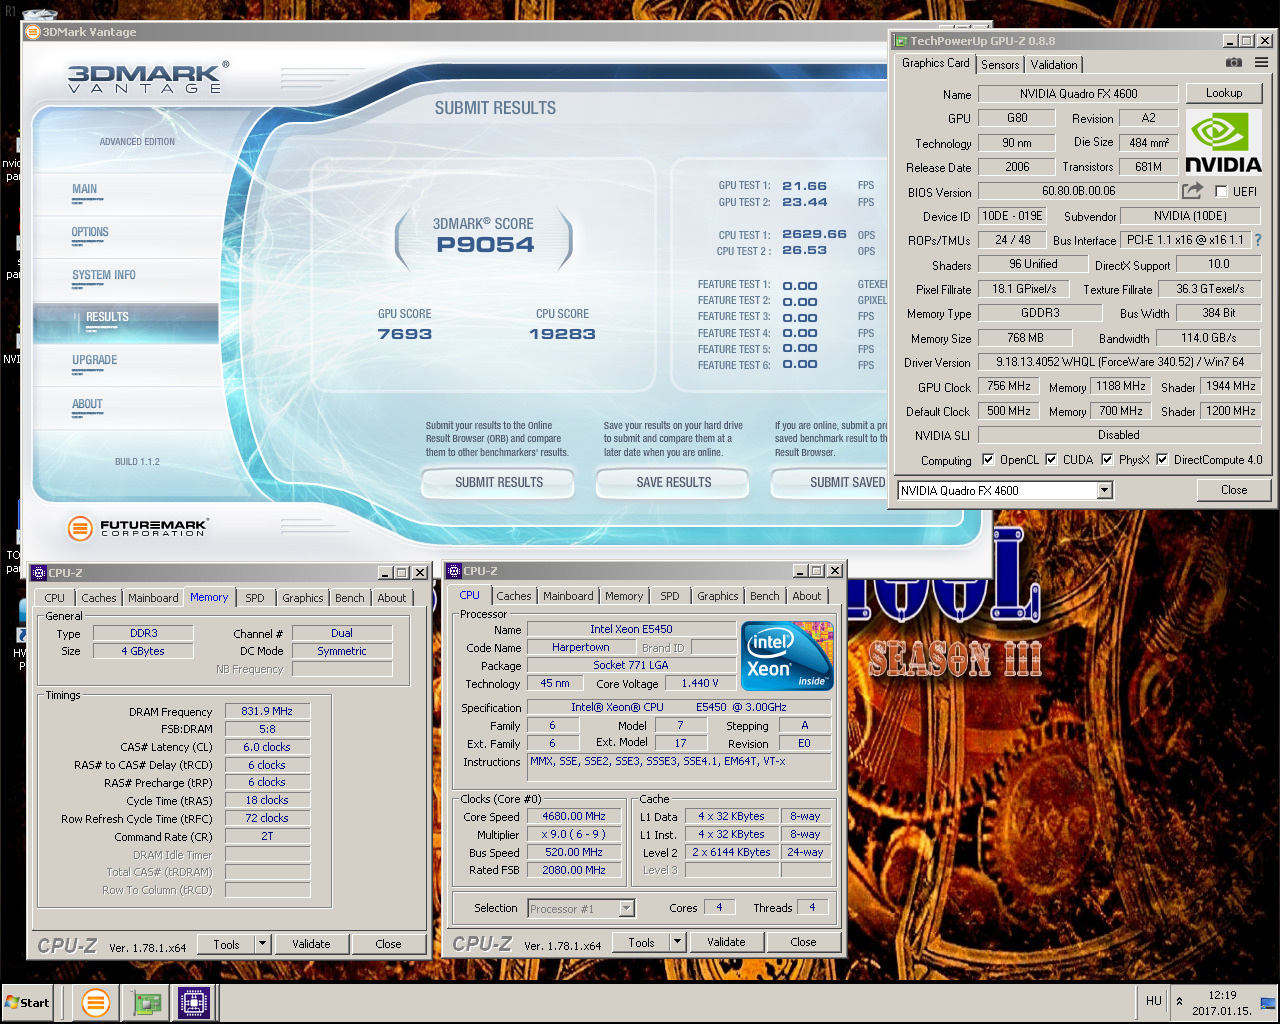
Task: Click the CPU-Z CPU window title icon
Action: tap(454, 571)
